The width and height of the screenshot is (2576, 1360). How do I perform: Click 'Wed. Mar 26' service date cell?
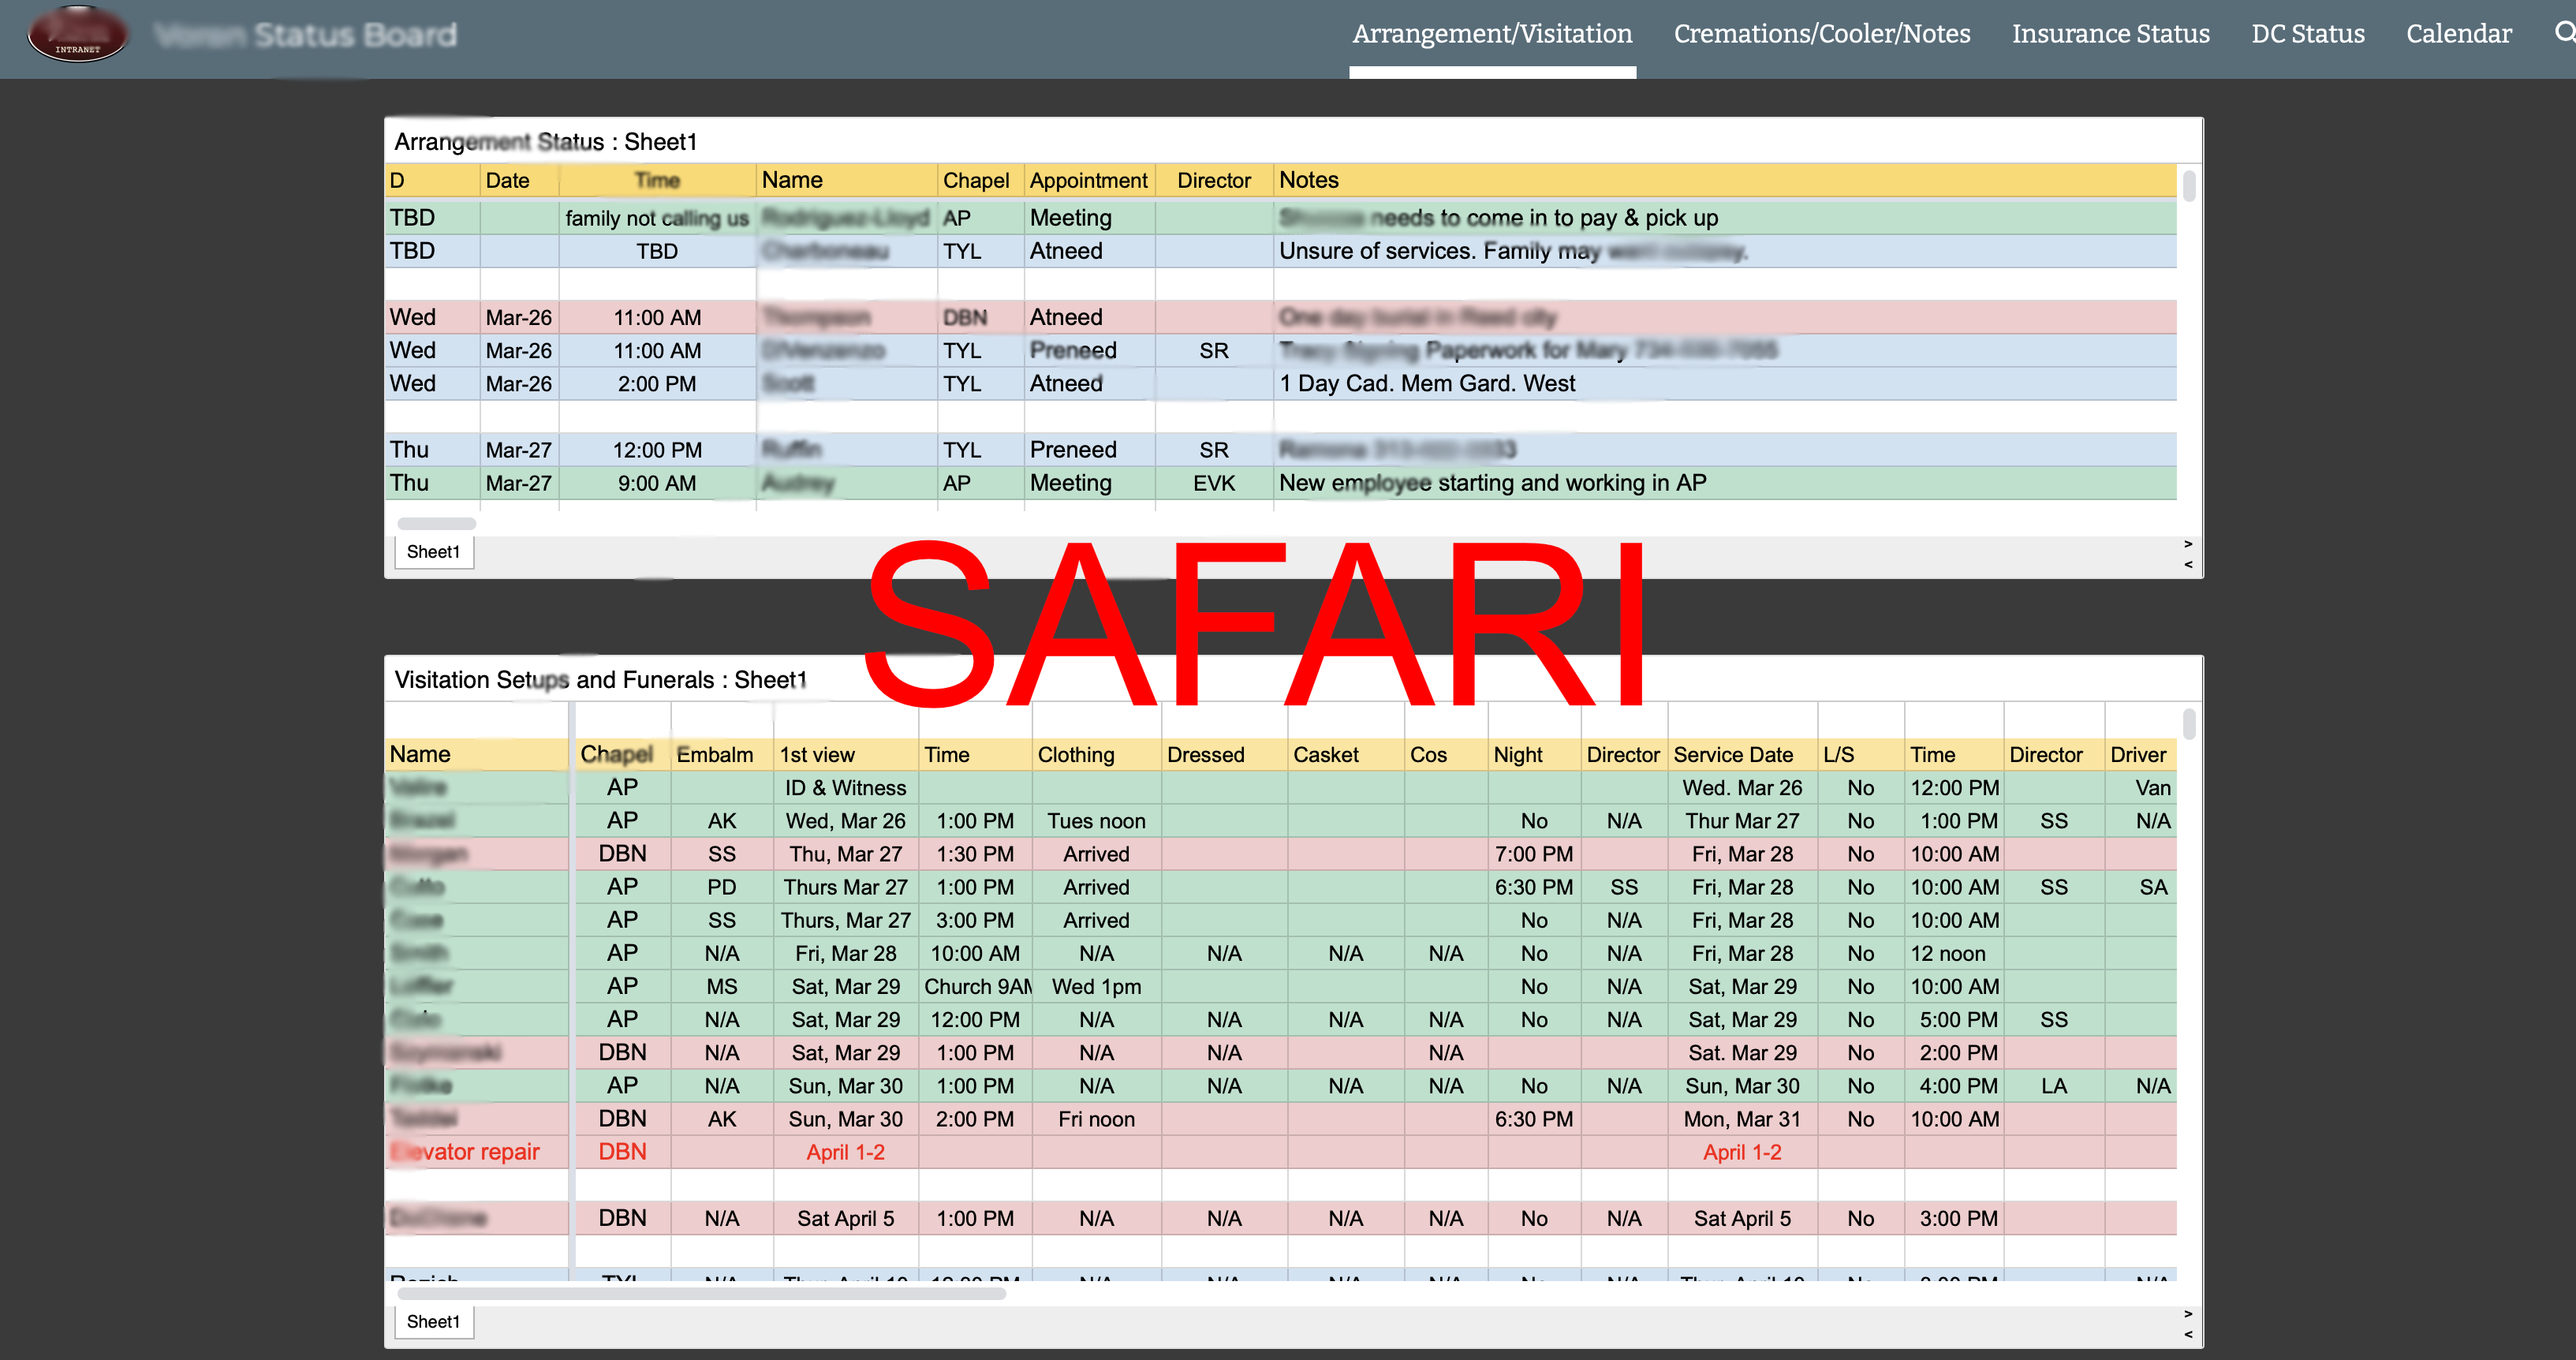pyautogui.click(x=1742, y=788)
